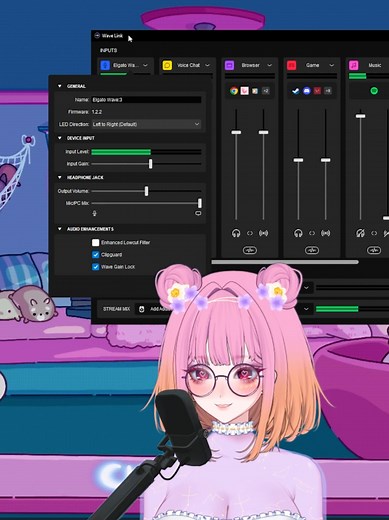Collapse the Device Input section

click(60, 138)
